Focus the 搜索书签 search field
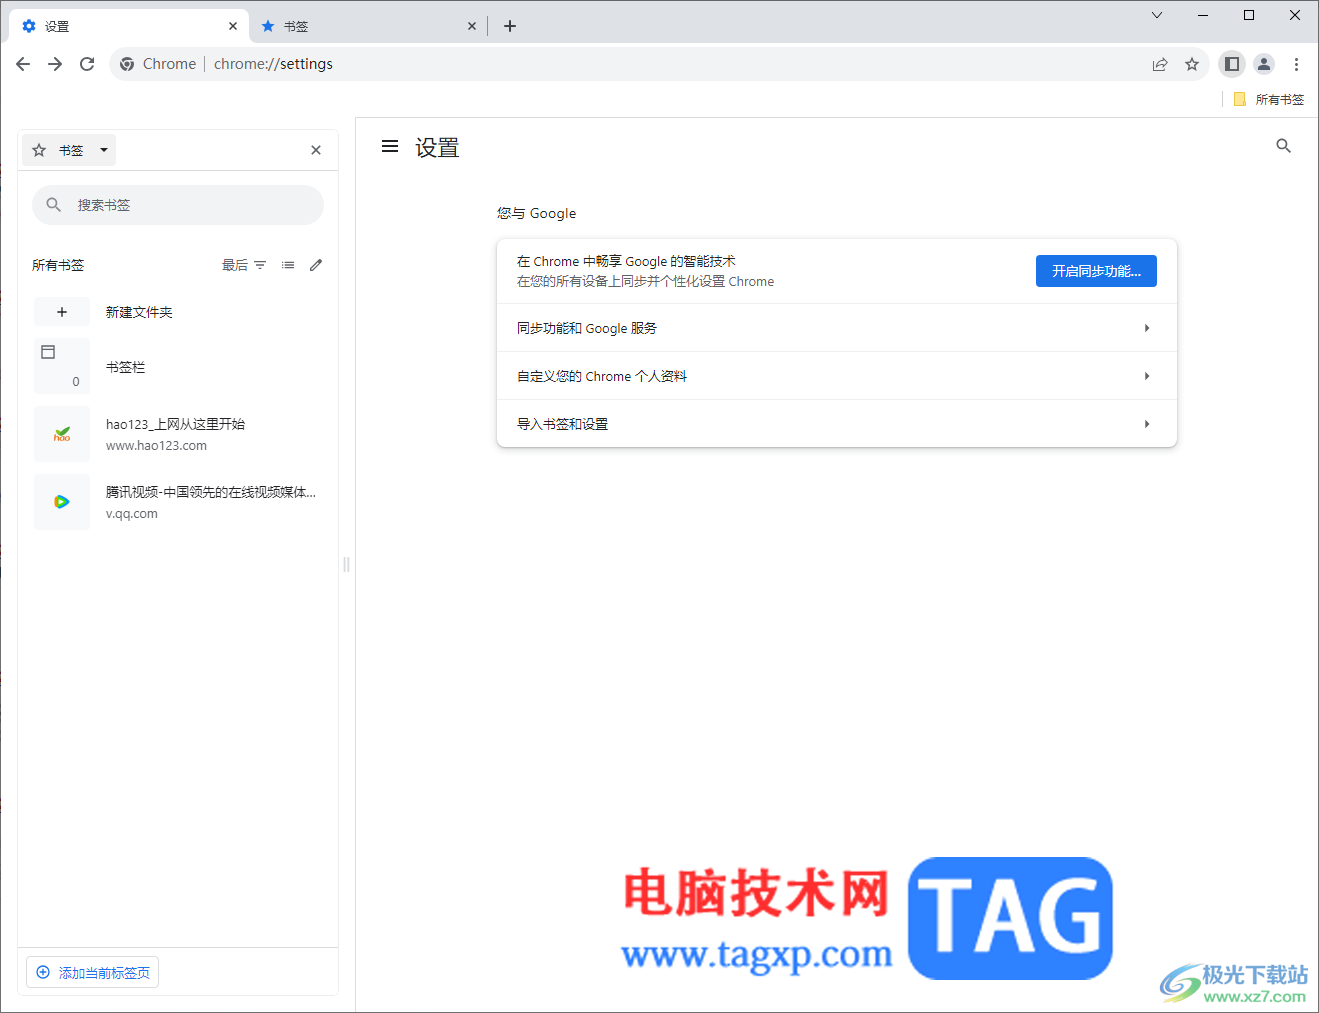Screen dimensions: 1319x1013 (178, 205)
